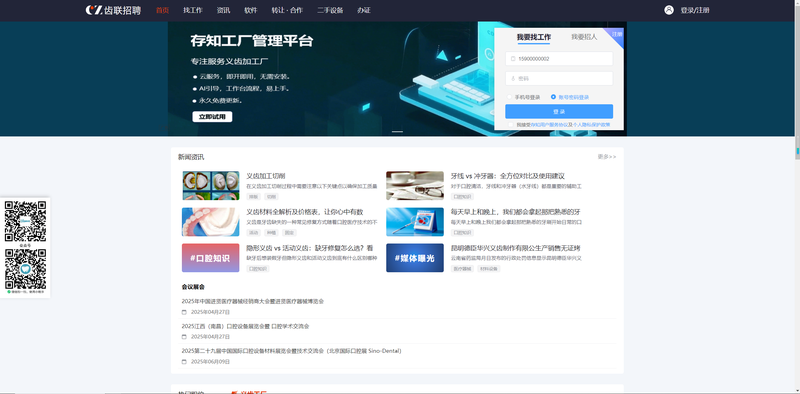Click the banner carousel indicator dash
This screenshot has width=800, height=394.
[397, 132]
